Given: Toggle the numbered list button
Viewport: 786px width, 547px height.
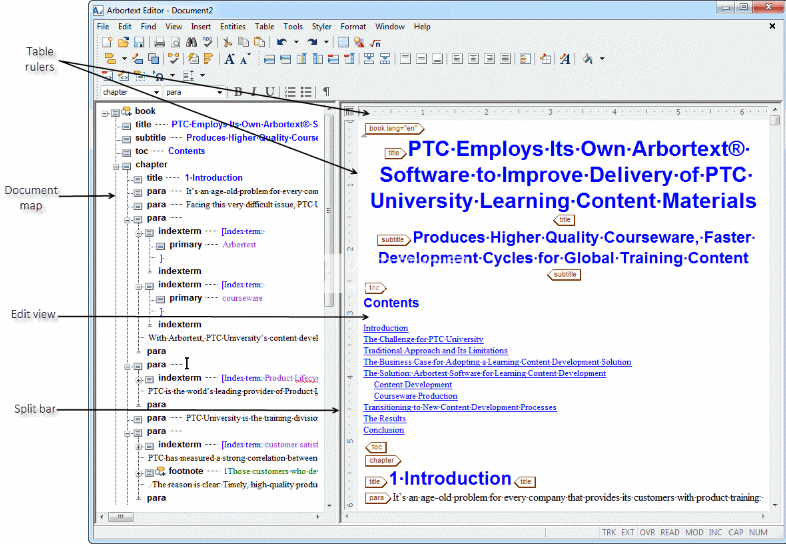Looking at the screenshot, I should click(290, 92).
